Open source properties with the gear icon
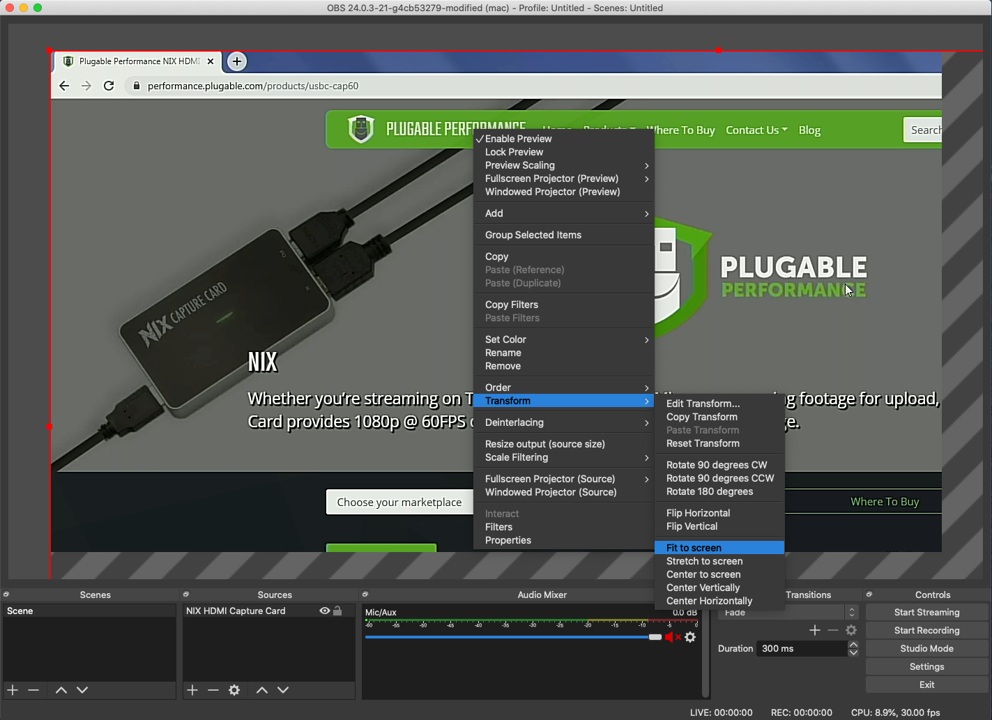992x720 pixels. pyautogui.click(x=234, y=689)
